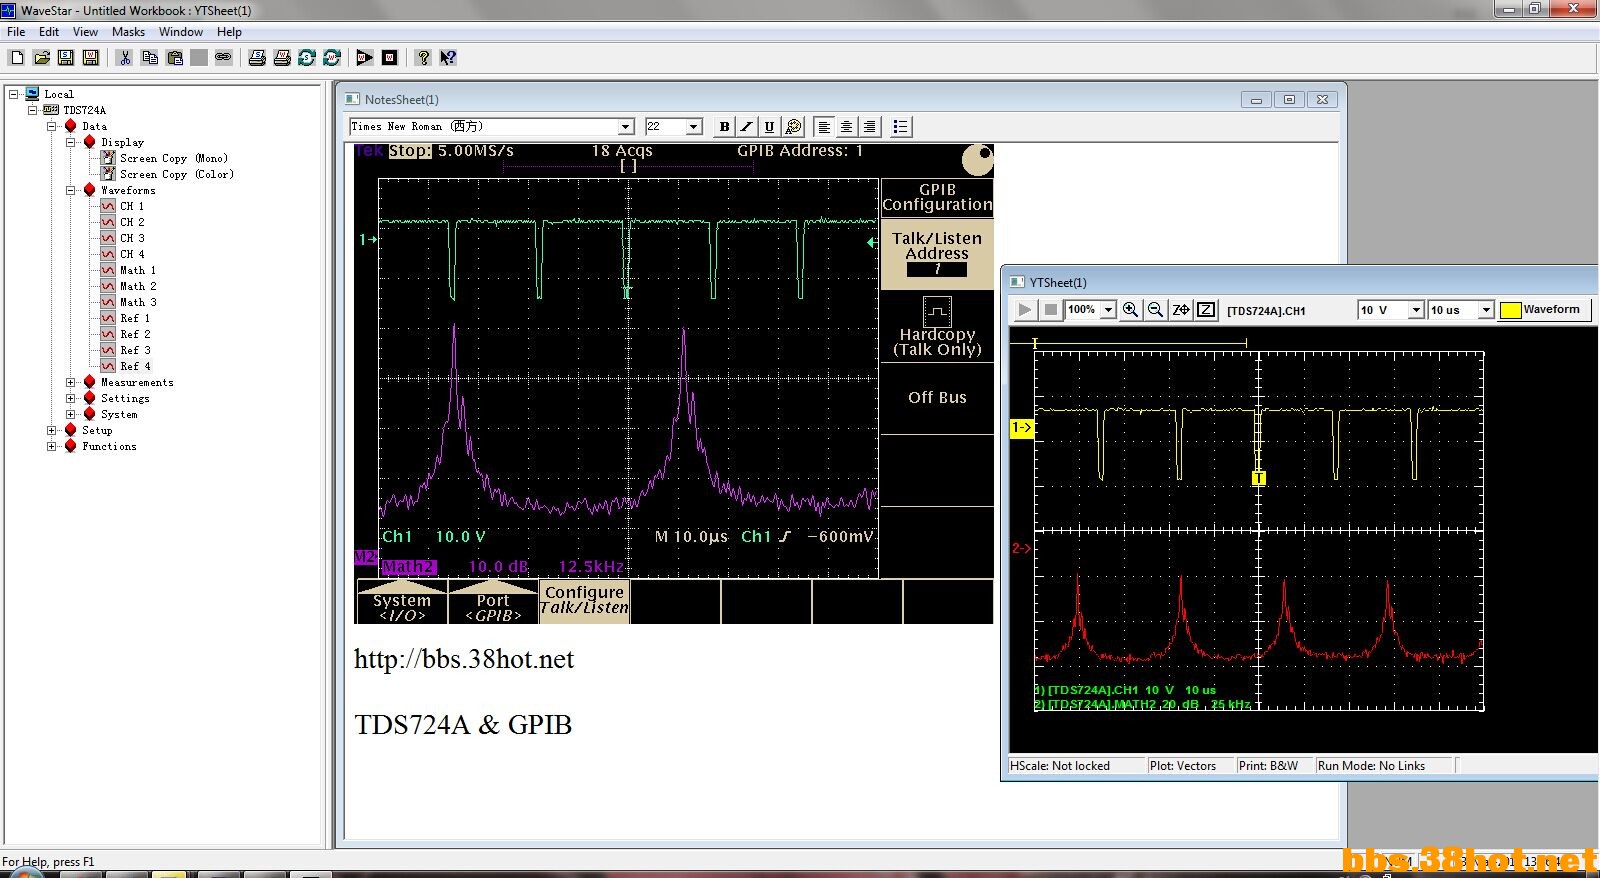The width and height of the screenshot is (1600, 878).
Task: Zoom out on the YTSheet waveform
Action: coord(1155,310)
